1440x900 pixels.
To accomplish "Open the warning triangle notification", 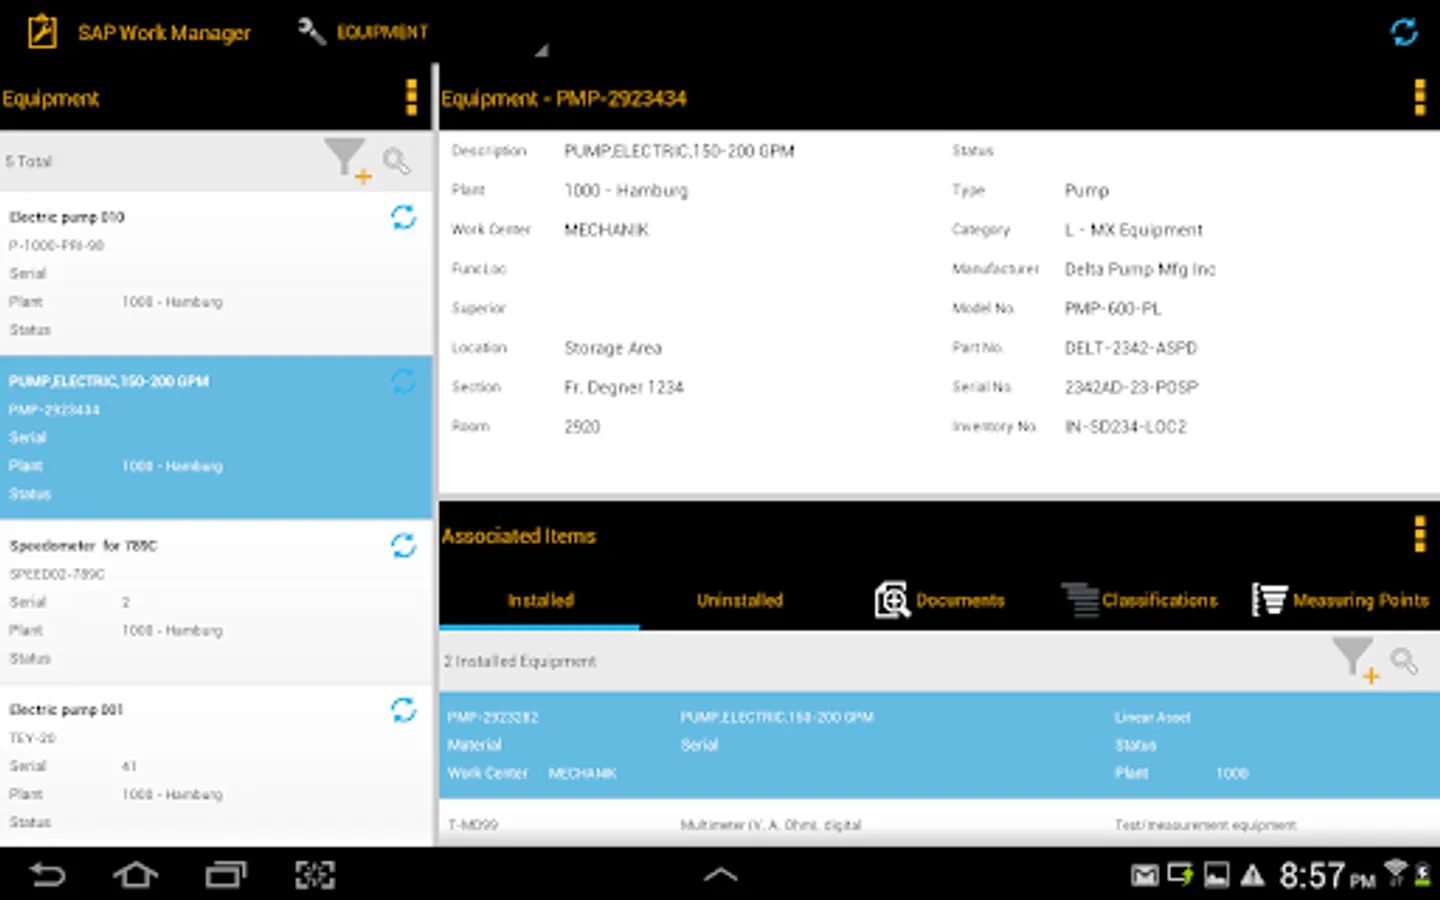I will tap(1252, 876).
